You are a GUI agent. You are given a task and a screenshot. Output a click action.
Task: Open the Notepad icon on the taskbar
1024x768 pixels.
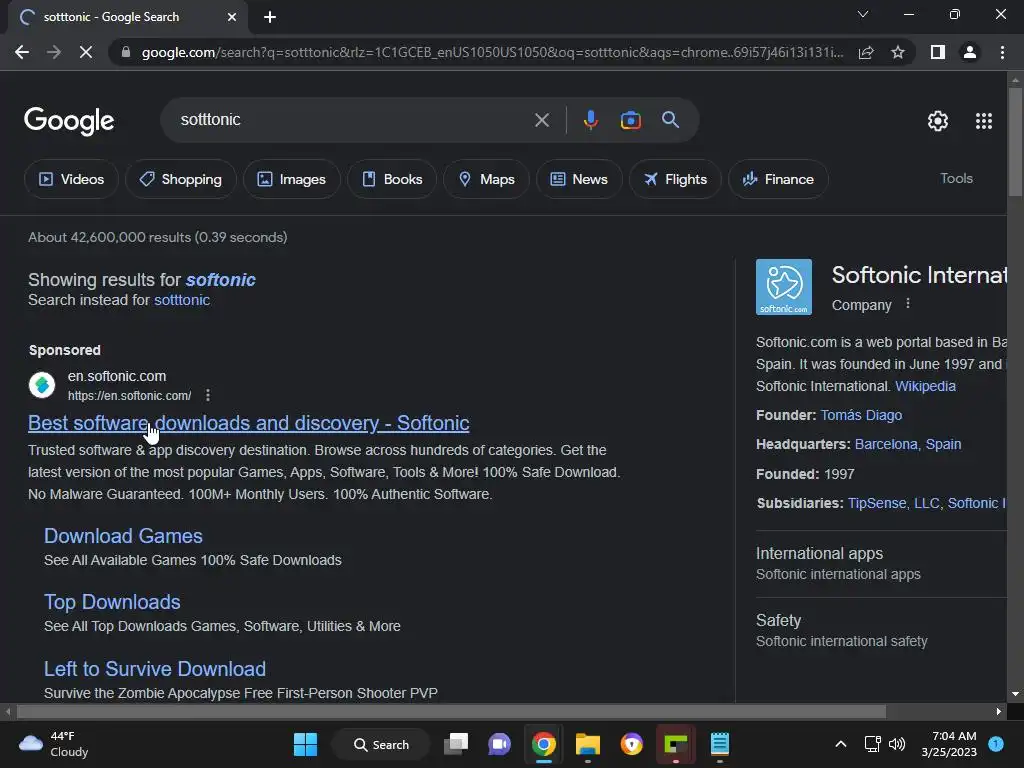[720, 744]
